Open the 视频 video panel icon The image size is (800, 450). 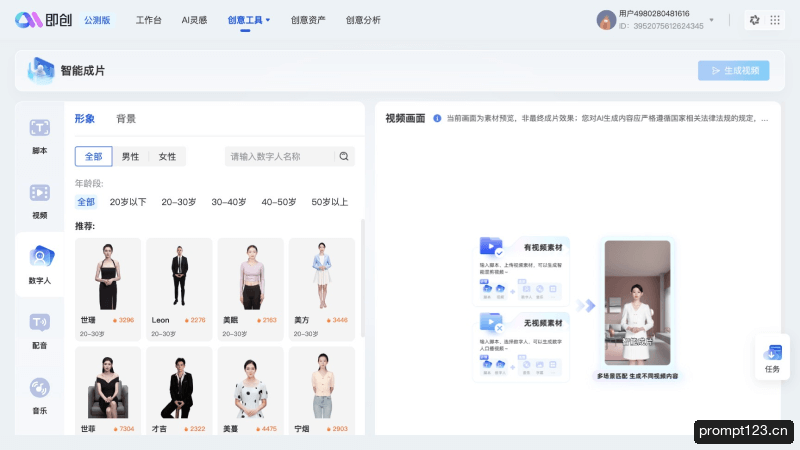tap(39, 192)
